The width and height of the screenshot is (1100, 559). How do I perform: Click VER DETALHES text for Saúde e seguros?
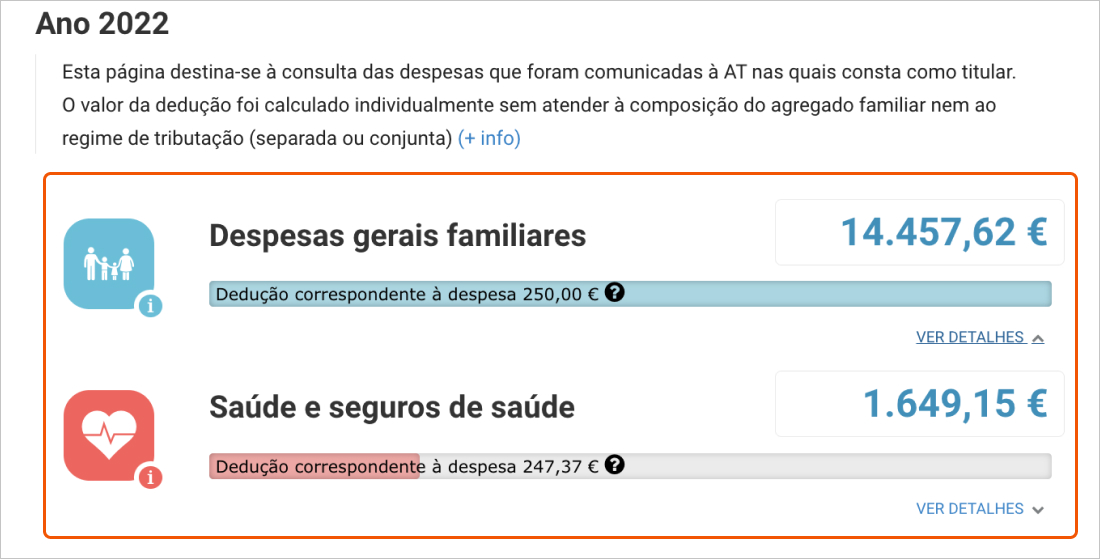970,509
